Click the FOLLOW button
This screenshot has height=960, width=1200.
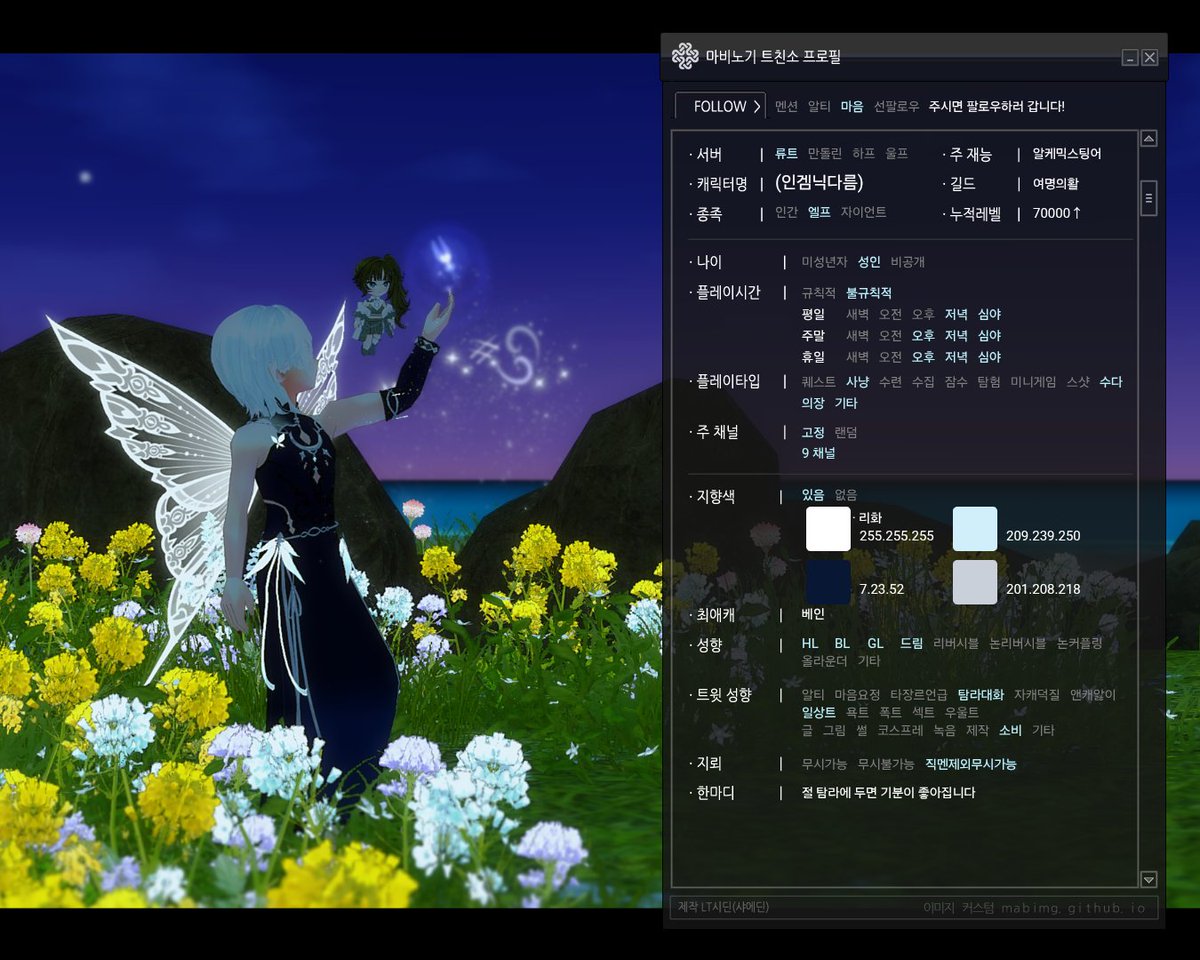(720, 106)
